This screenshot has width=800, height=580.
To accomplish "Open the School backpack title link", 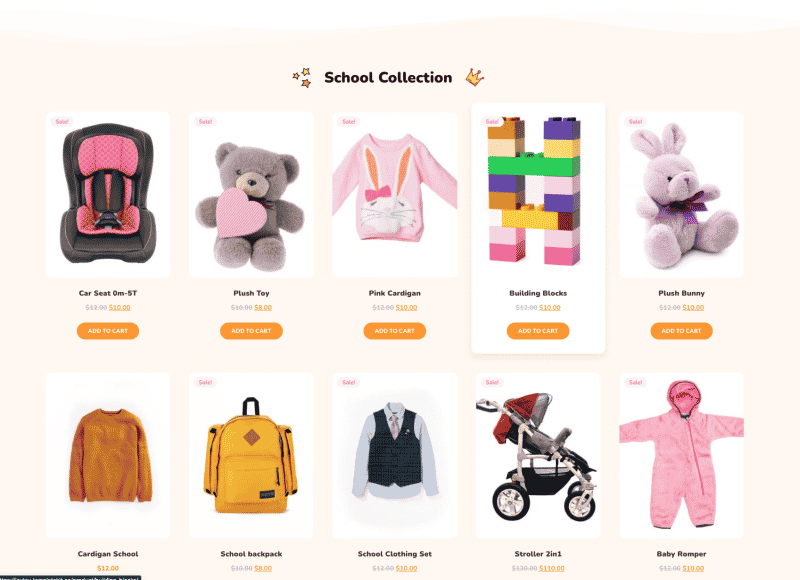I will 251,554.
